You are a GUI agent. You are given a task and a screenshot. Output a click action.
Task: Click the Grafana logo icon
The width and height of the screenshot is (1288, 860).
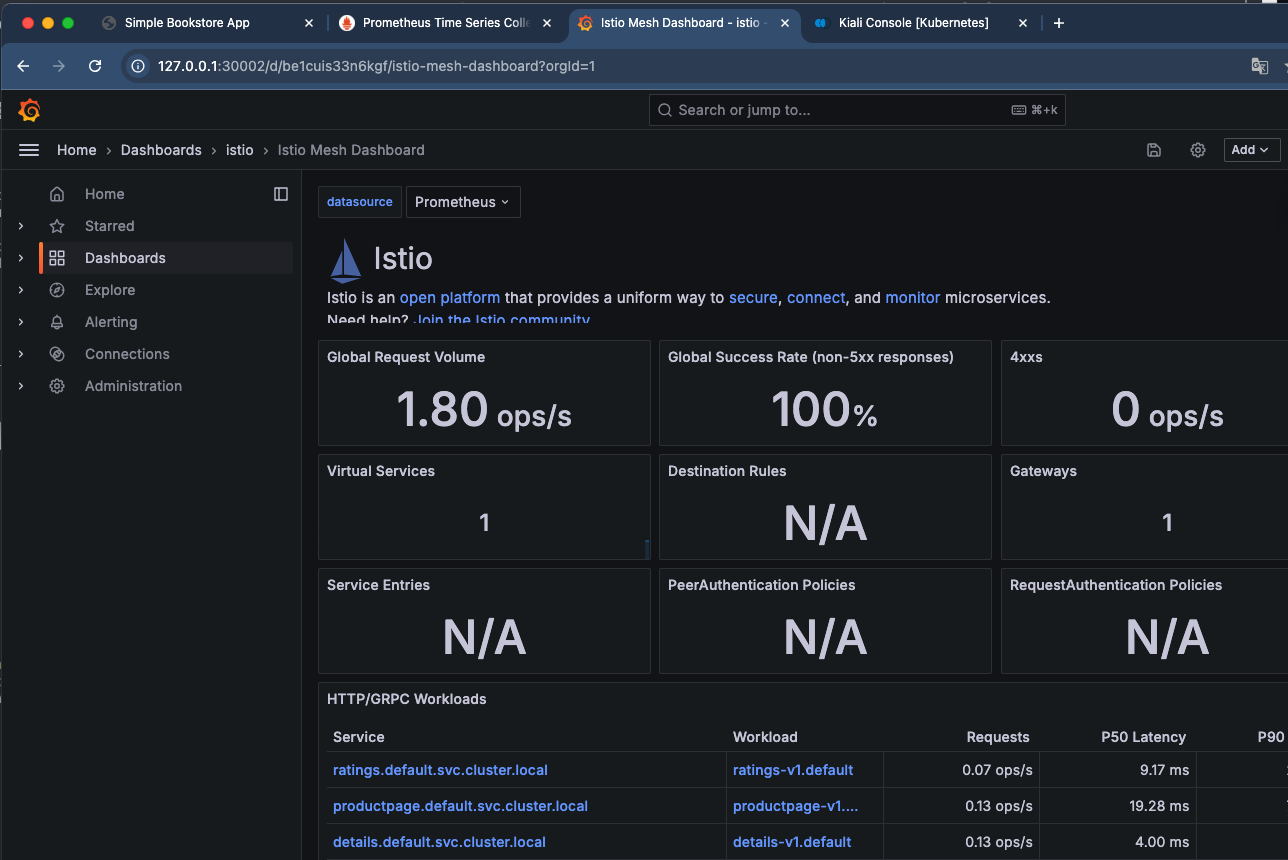pos(30,110)
